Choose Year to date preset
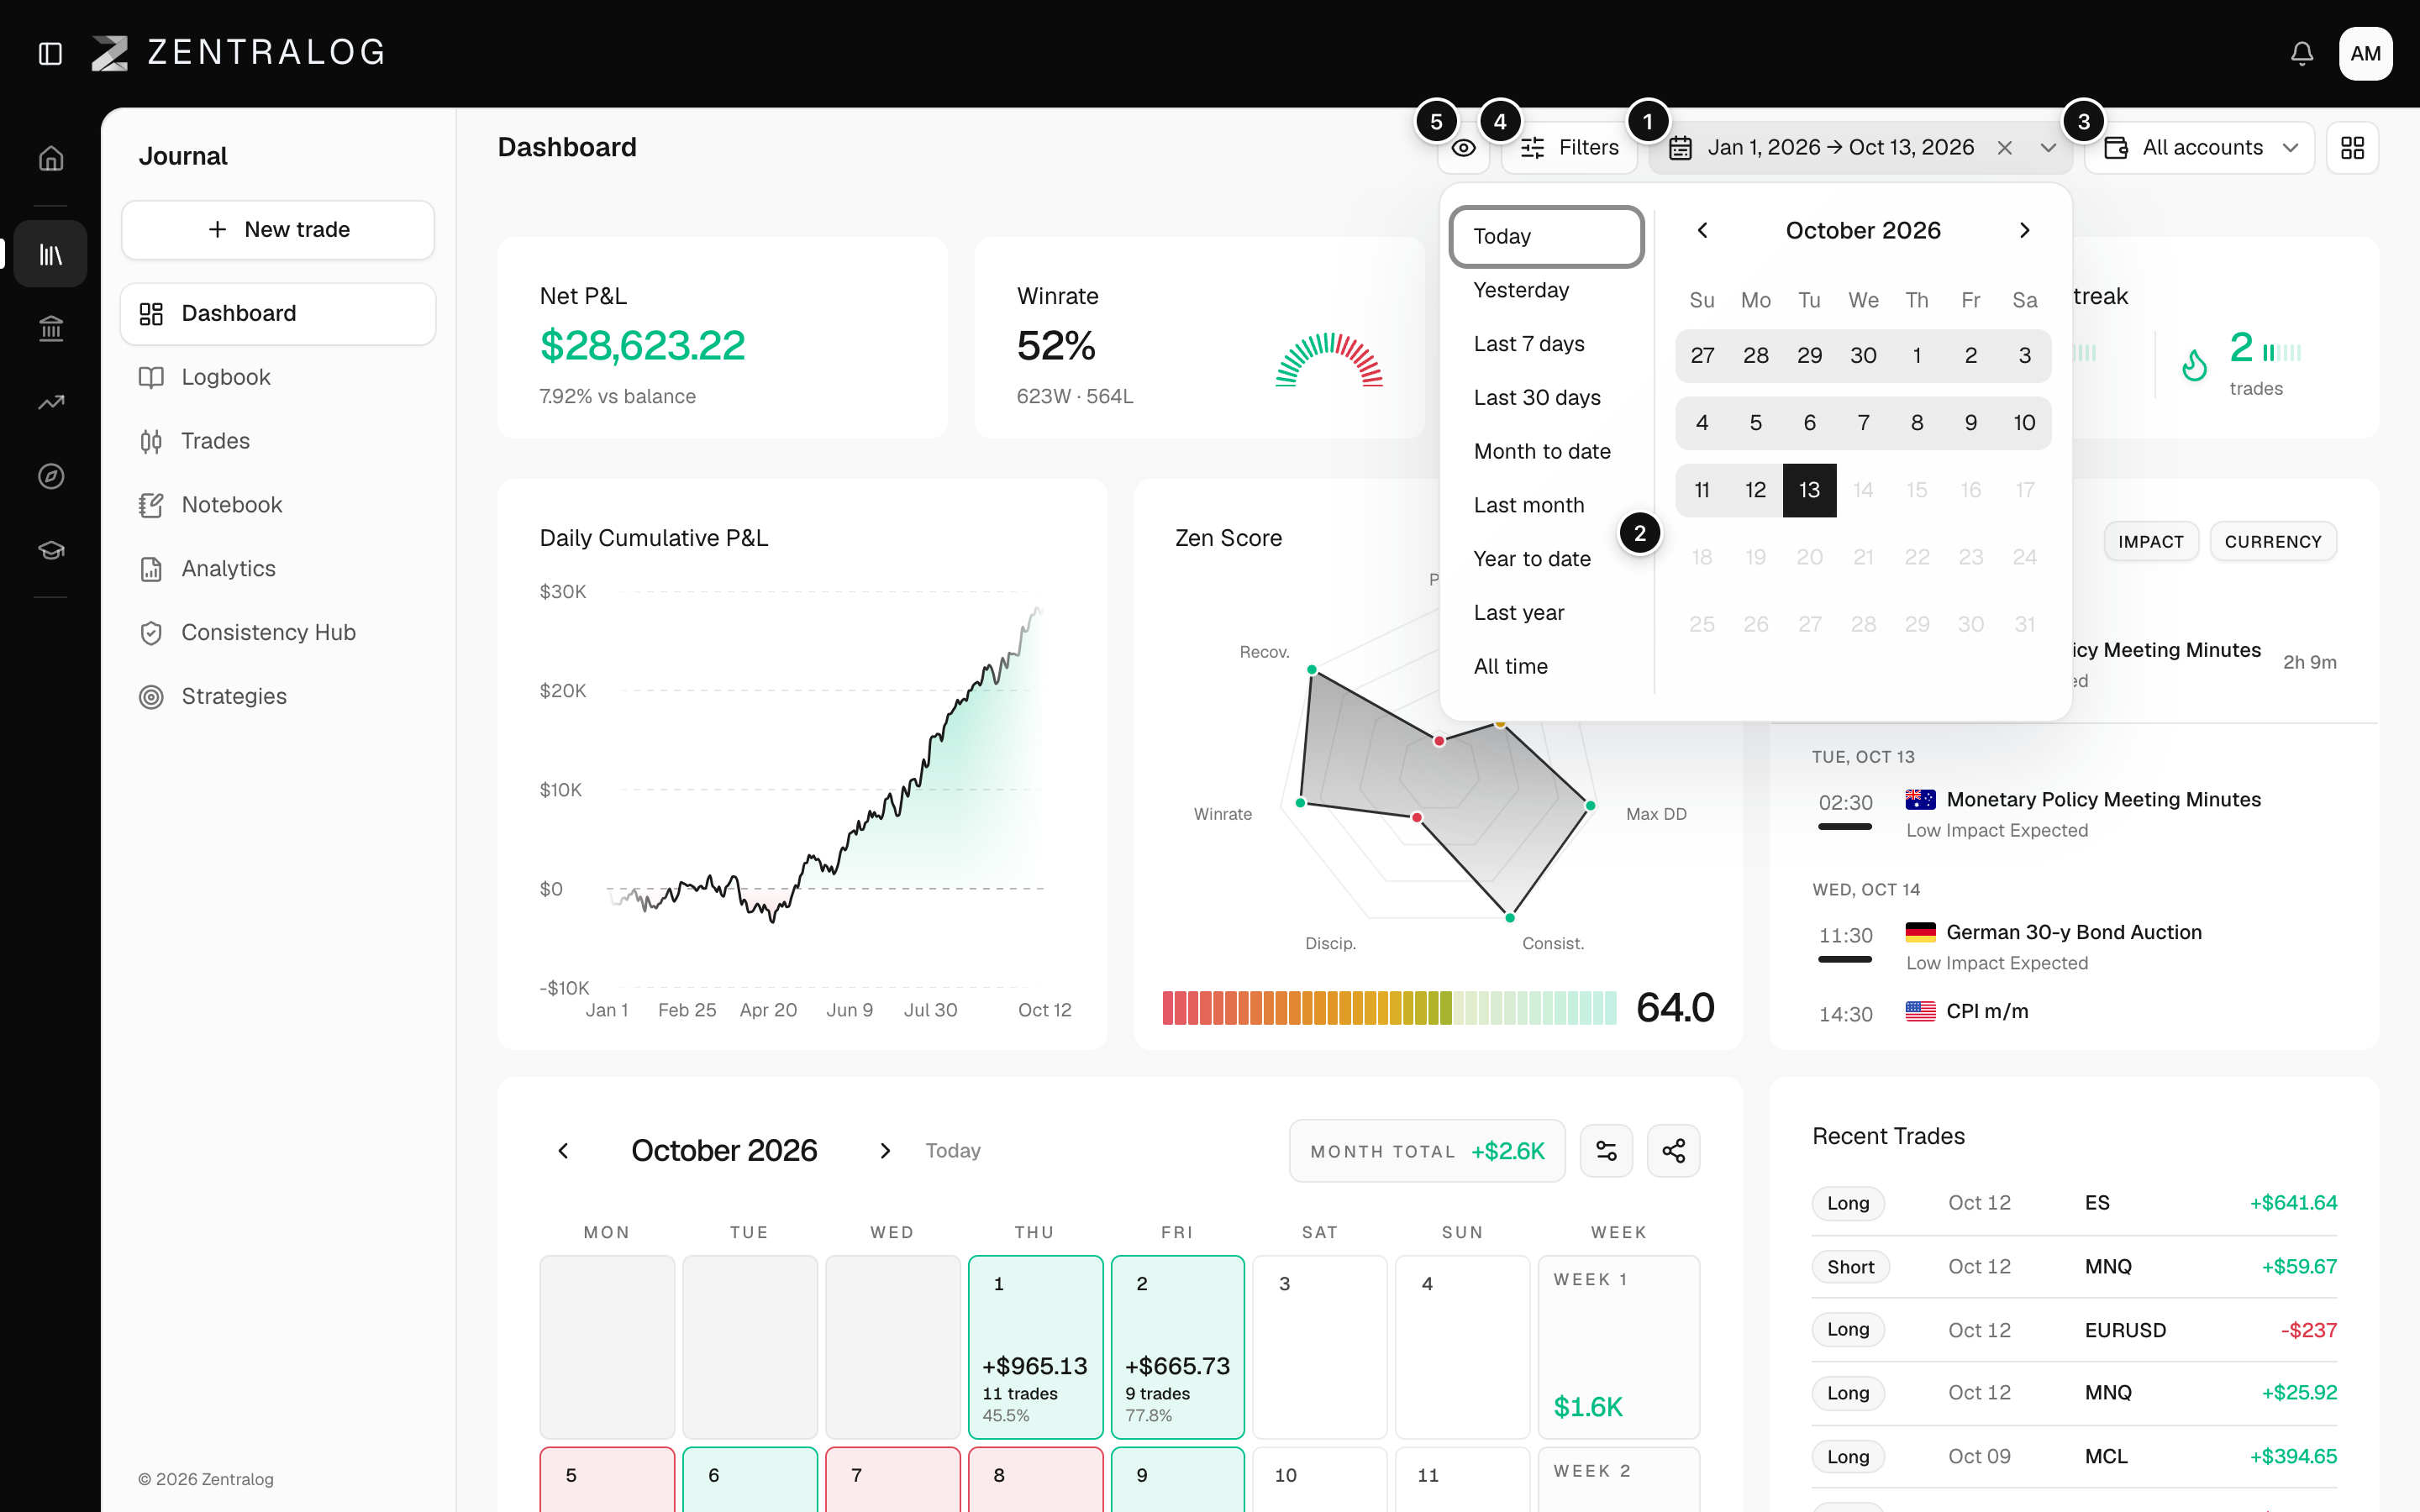2420x1512 pixels. coord(1546,559)
